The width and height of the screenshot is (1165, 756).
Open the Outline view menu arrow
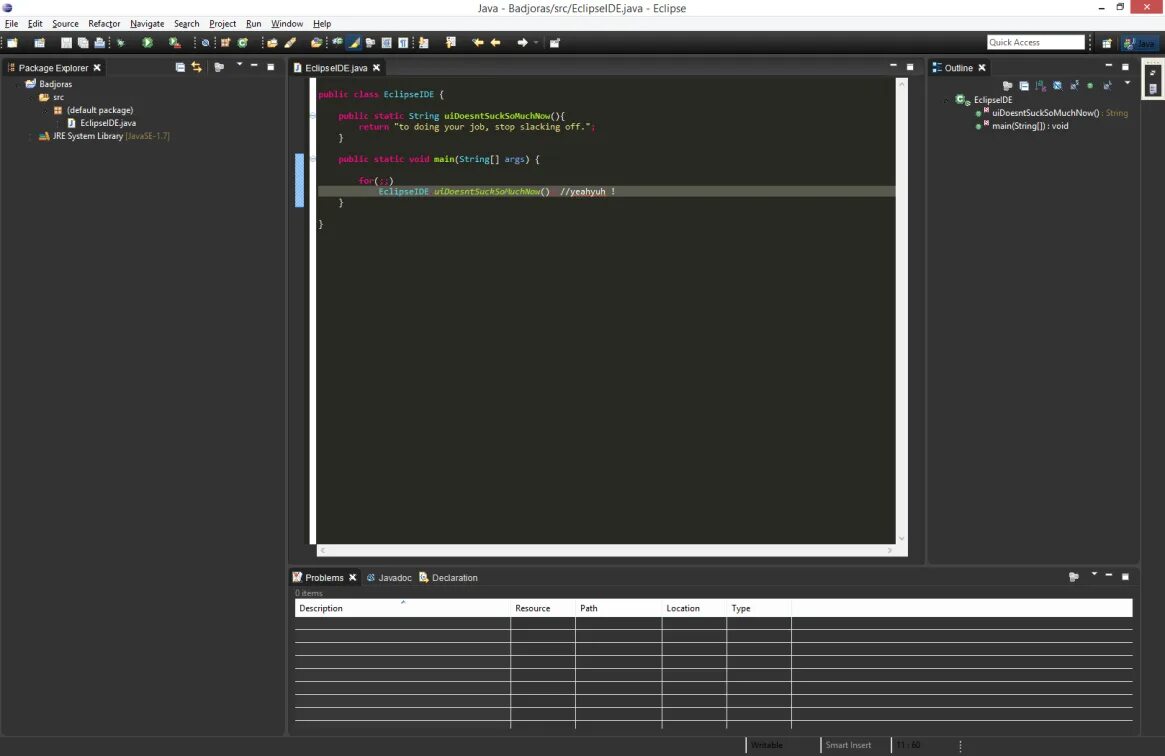pos(1127,82)
